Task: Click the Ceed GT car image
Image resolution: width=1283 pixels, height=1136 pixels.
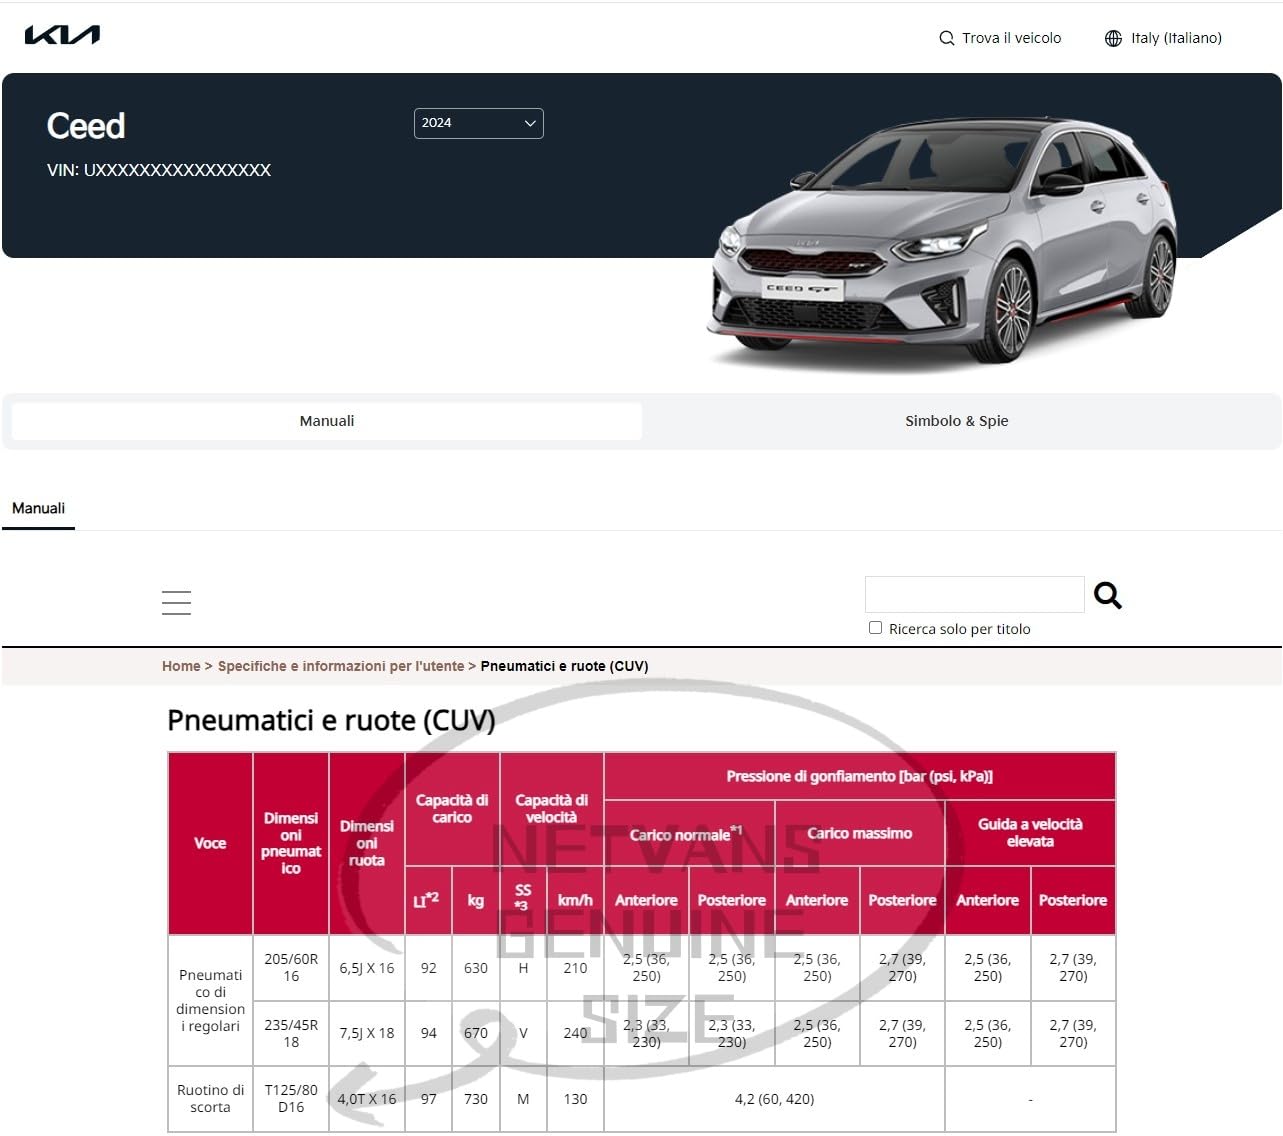Action: pyautogui.click(x=943, y=240)
